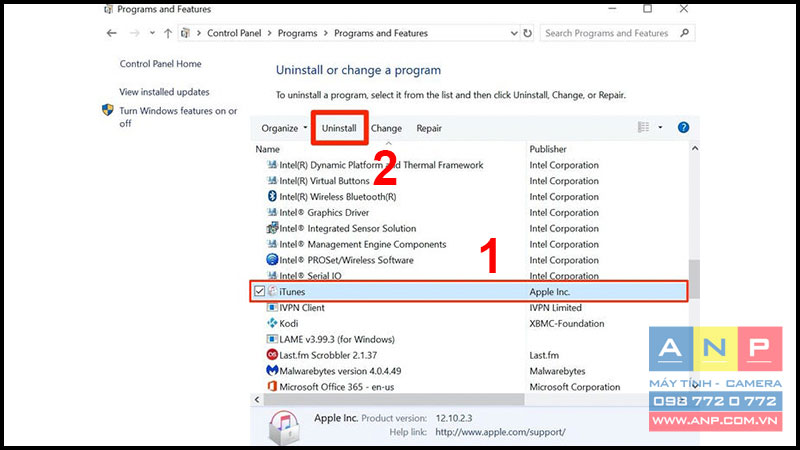Viewport: 800px width, 450px height.
Task: Click the Forward navigation arrow
Action: (134, 33)
